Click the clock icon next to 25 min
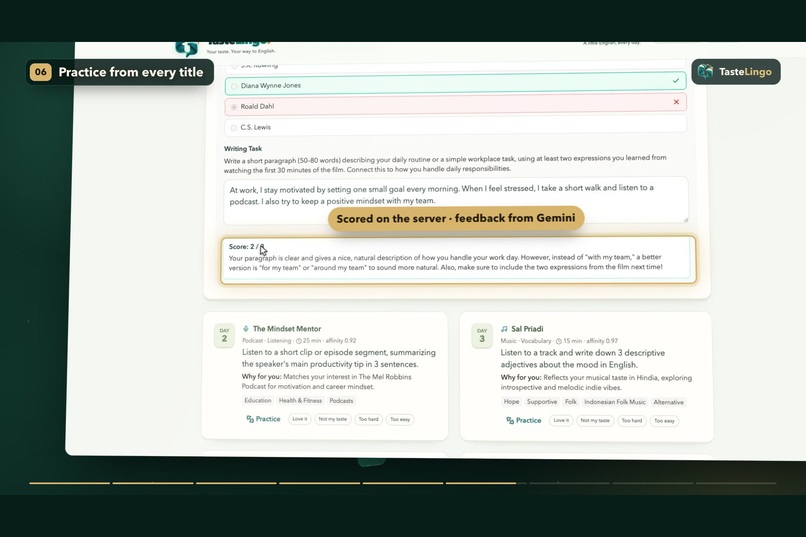Screen dimensions: 806x537 tap(299, 341)
